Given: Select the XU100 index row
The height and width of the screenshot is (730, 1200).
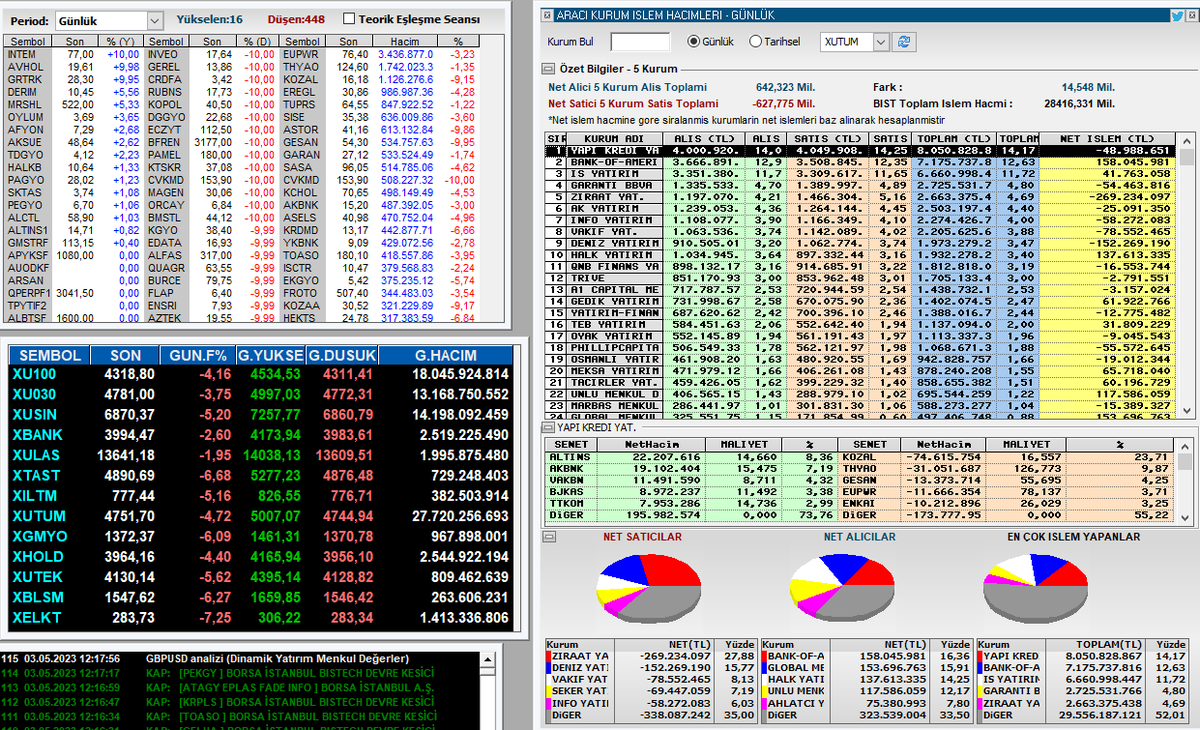Looking at the screenshot, I should point(261,373).
